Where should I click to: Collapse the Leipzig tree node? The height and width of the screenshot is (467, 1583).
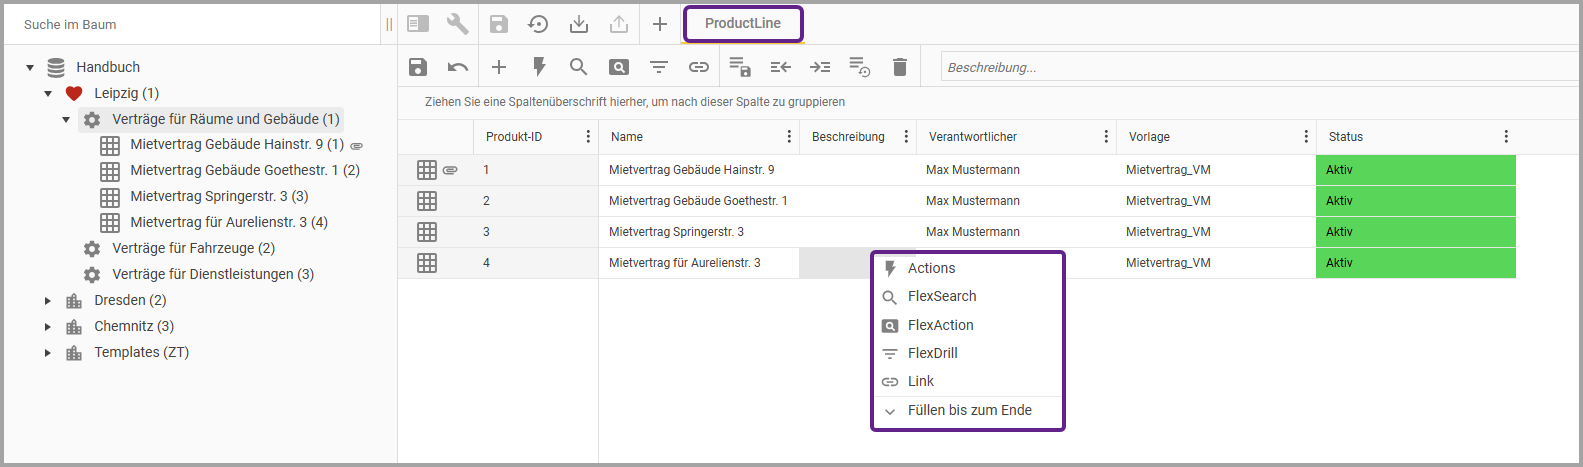click(x=48, y=93)
